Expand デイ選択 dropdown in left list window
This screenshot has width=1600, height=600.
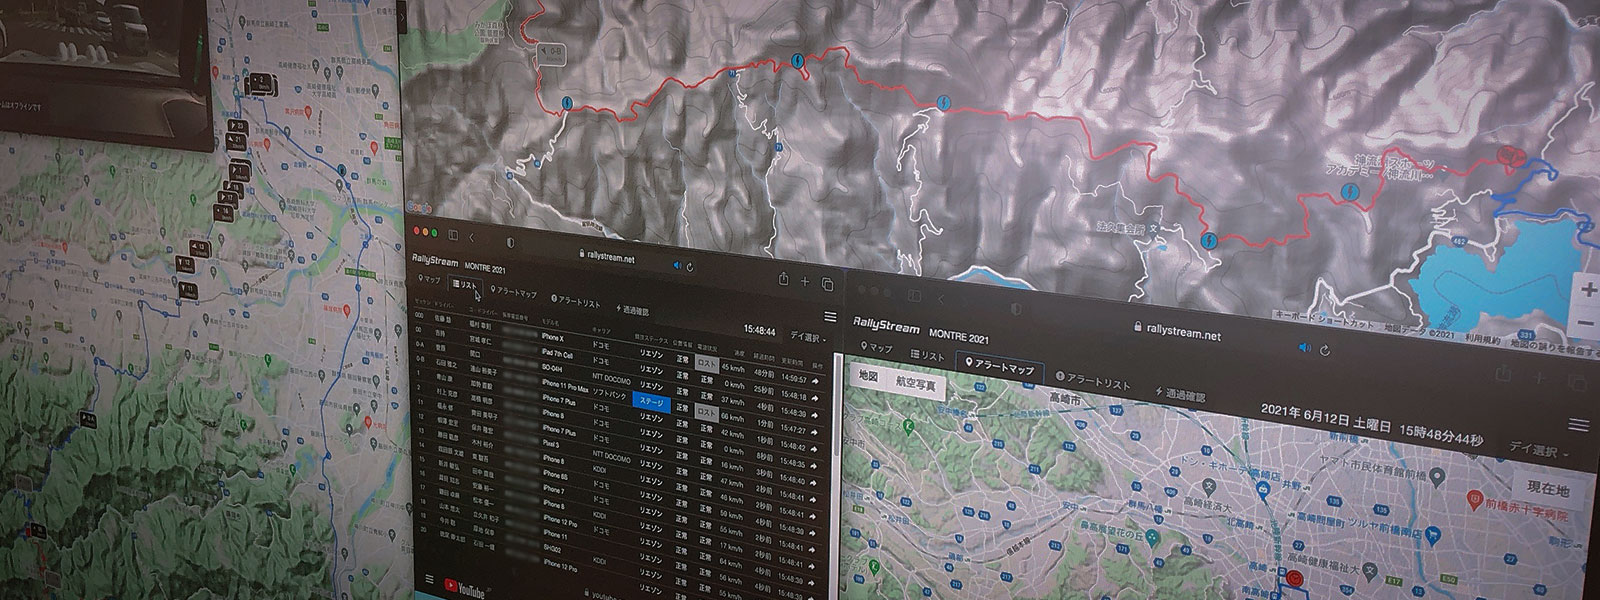pos(808,337)
